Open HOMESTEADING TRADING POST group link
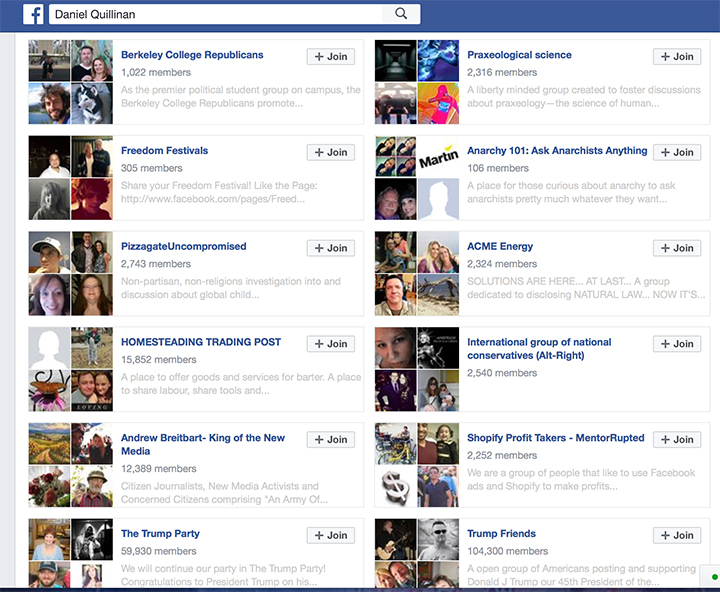Image resolution: width=720 pixels, height=592 pixels. (201, 342)
